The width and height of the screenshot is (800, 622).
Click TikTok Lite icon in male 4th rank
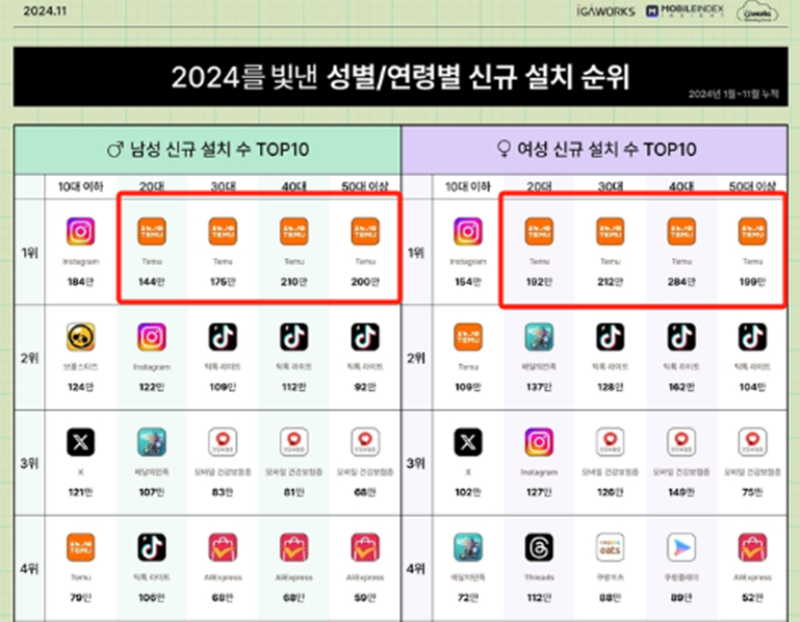point(151,547)
